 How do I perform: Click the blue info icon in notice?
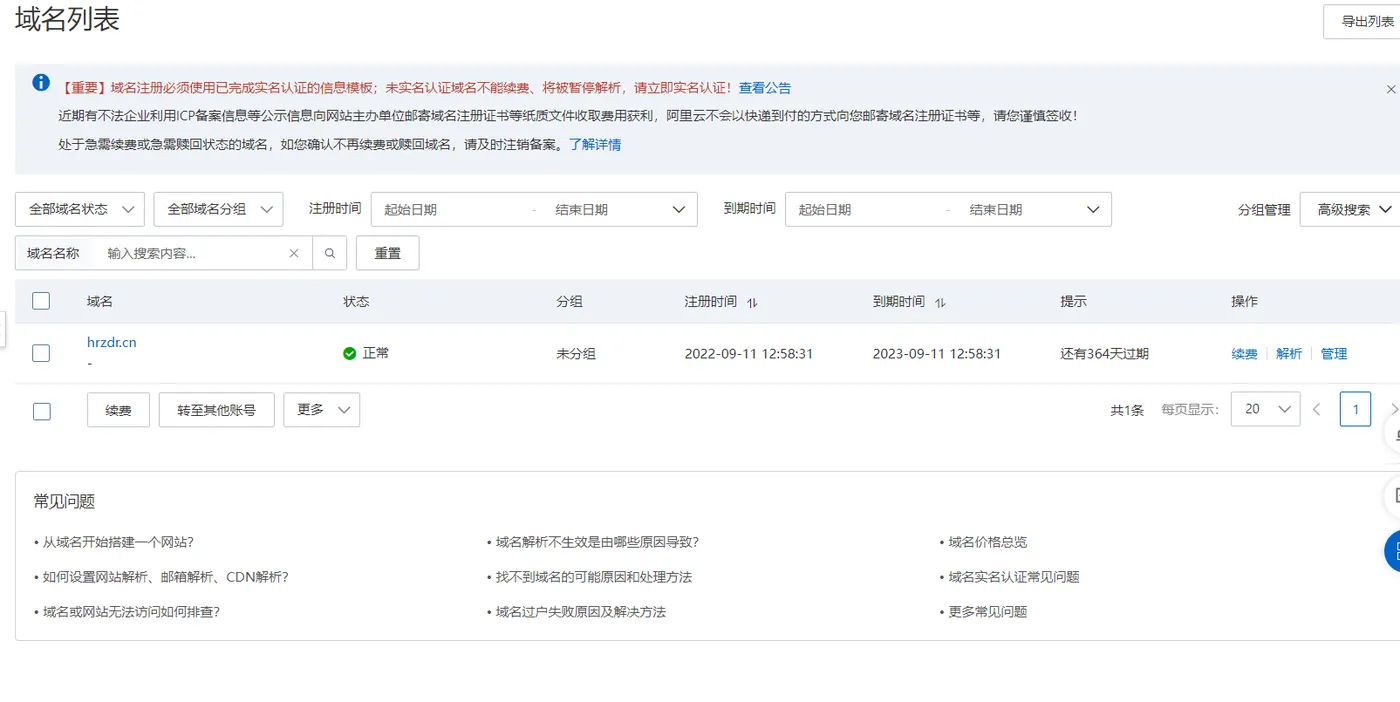pos(41,83)
